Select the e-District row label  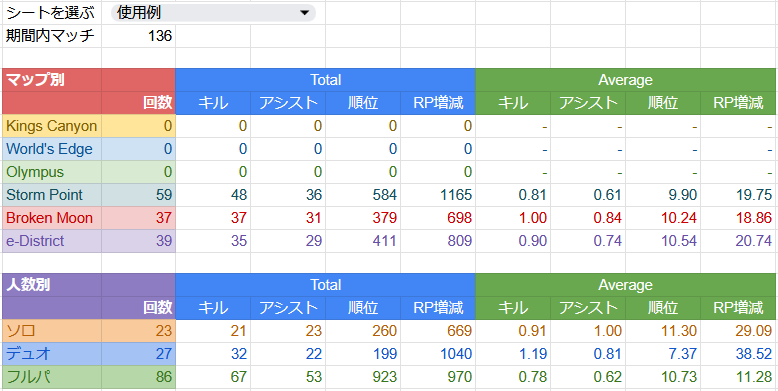tap(52, 241)
